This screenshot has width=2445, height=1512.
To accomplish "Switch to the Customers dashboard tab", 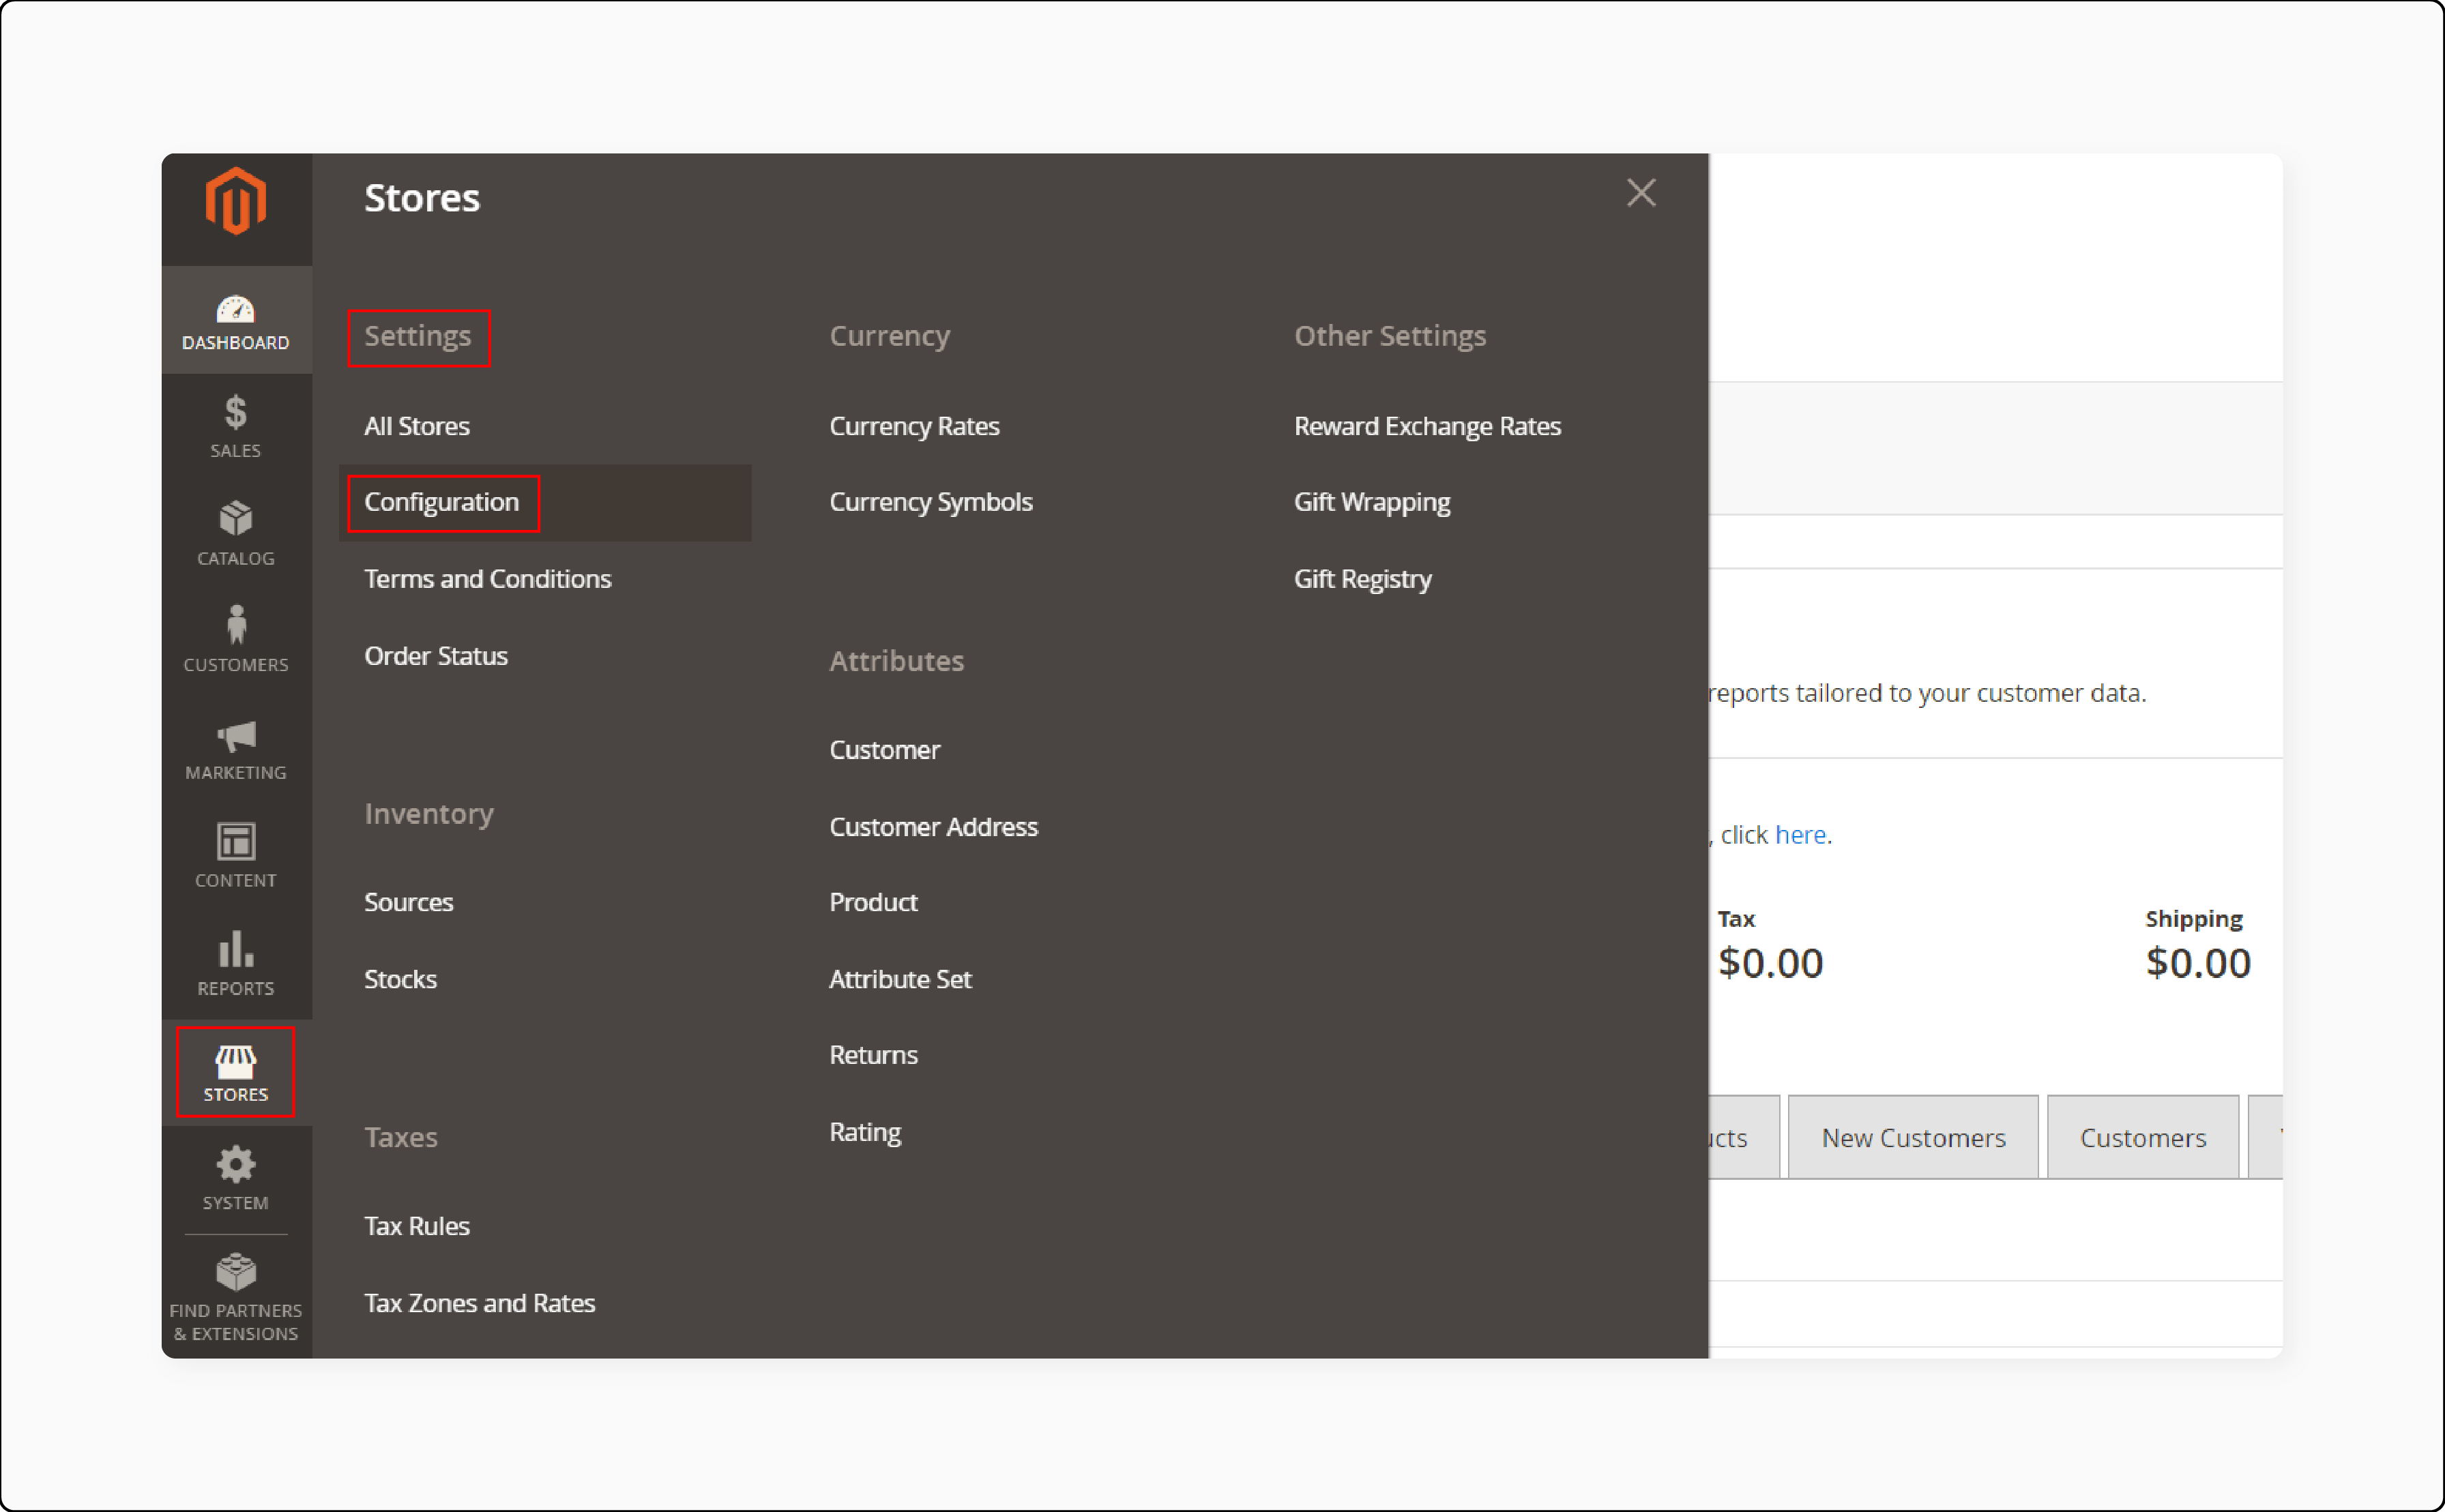I will tap(2143, 1138).
